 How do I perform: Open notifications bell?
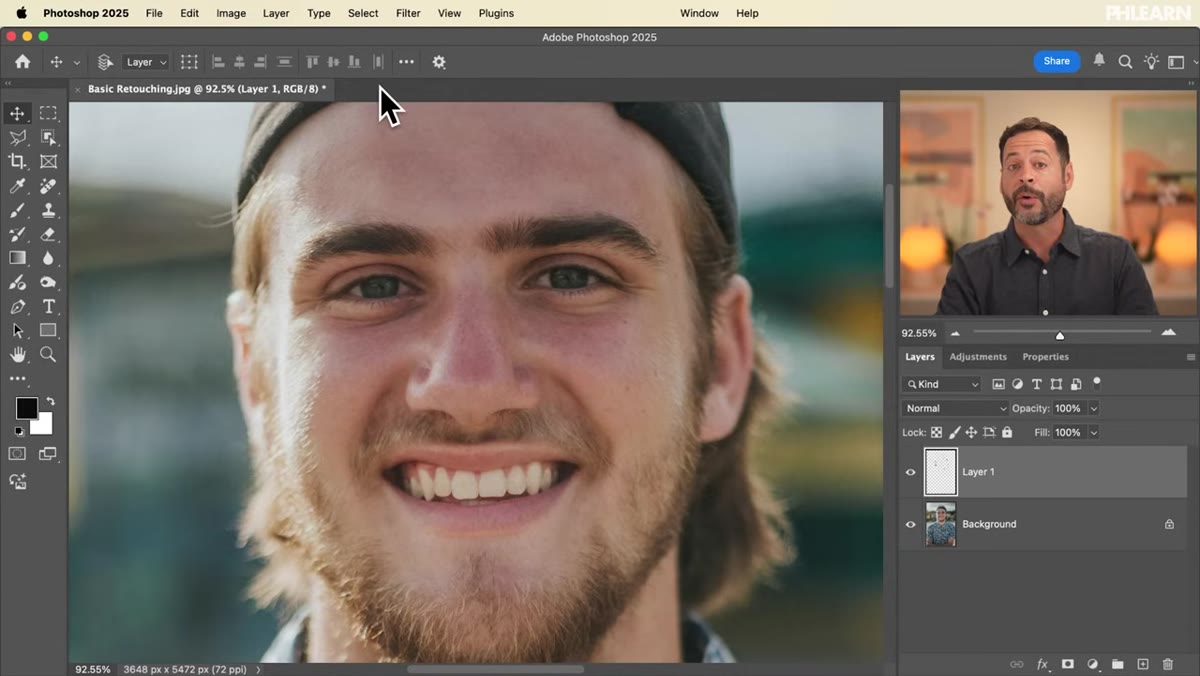tap(1099, 61)
